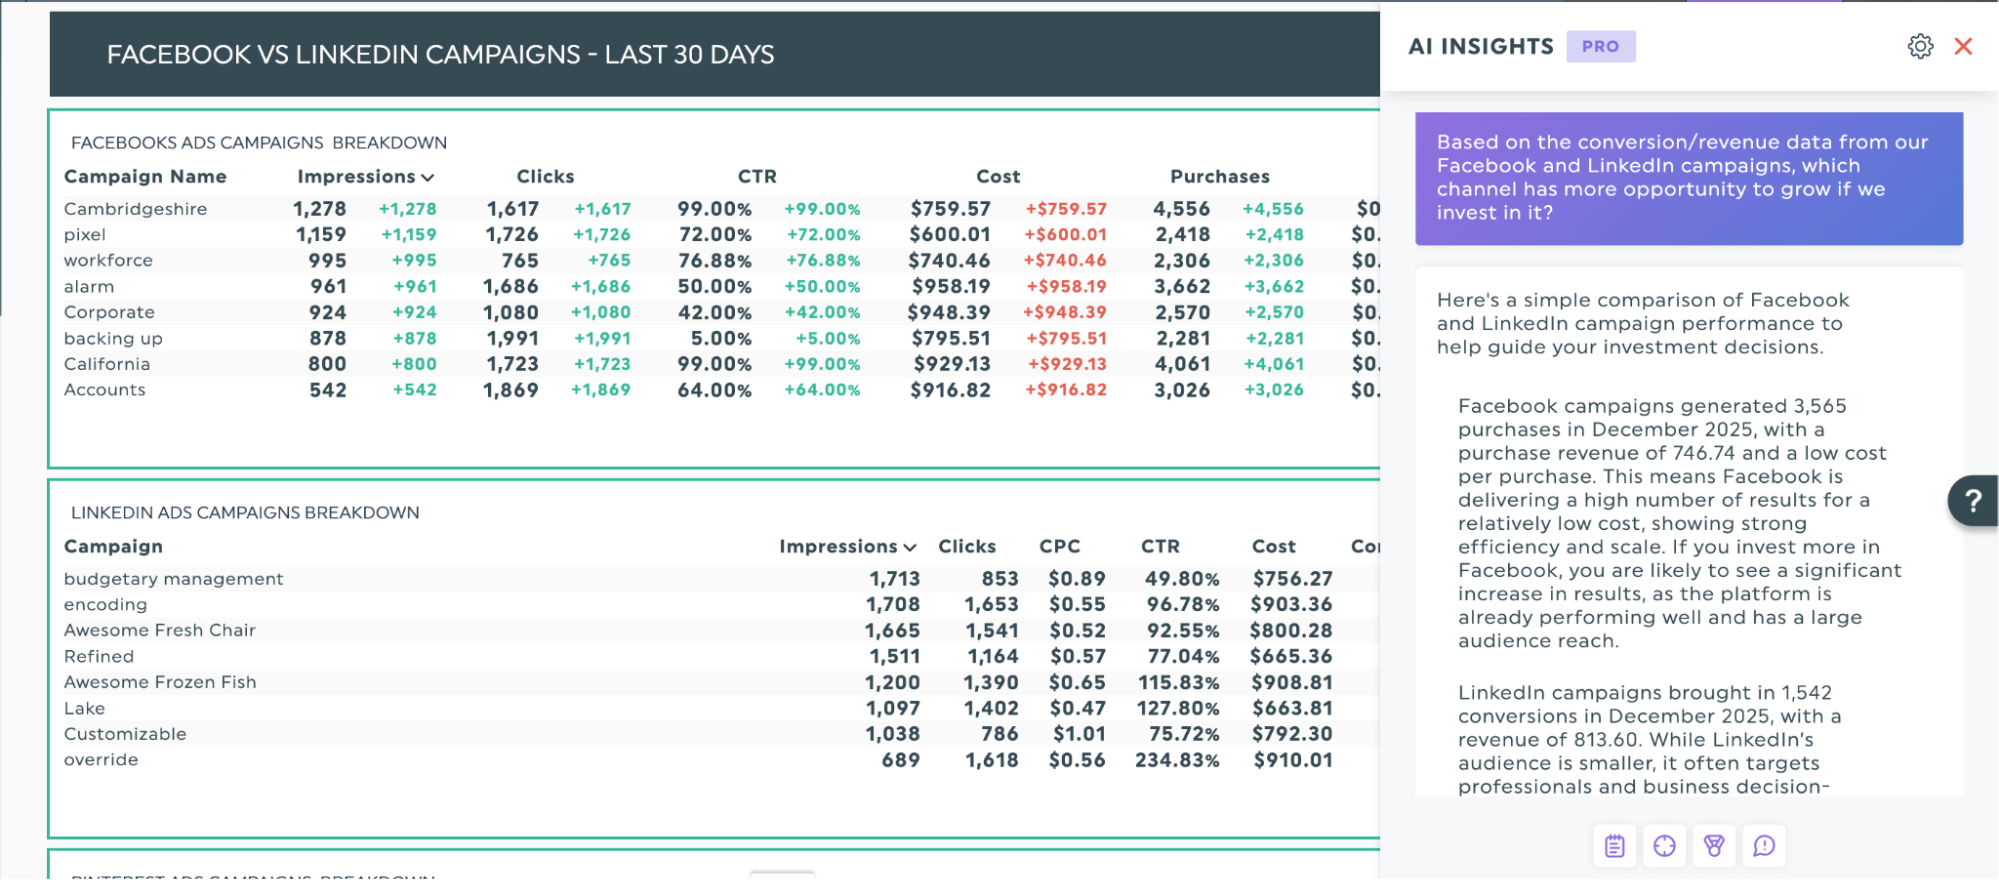Click the LinkedIn Cost column header

coord(1273,547)
